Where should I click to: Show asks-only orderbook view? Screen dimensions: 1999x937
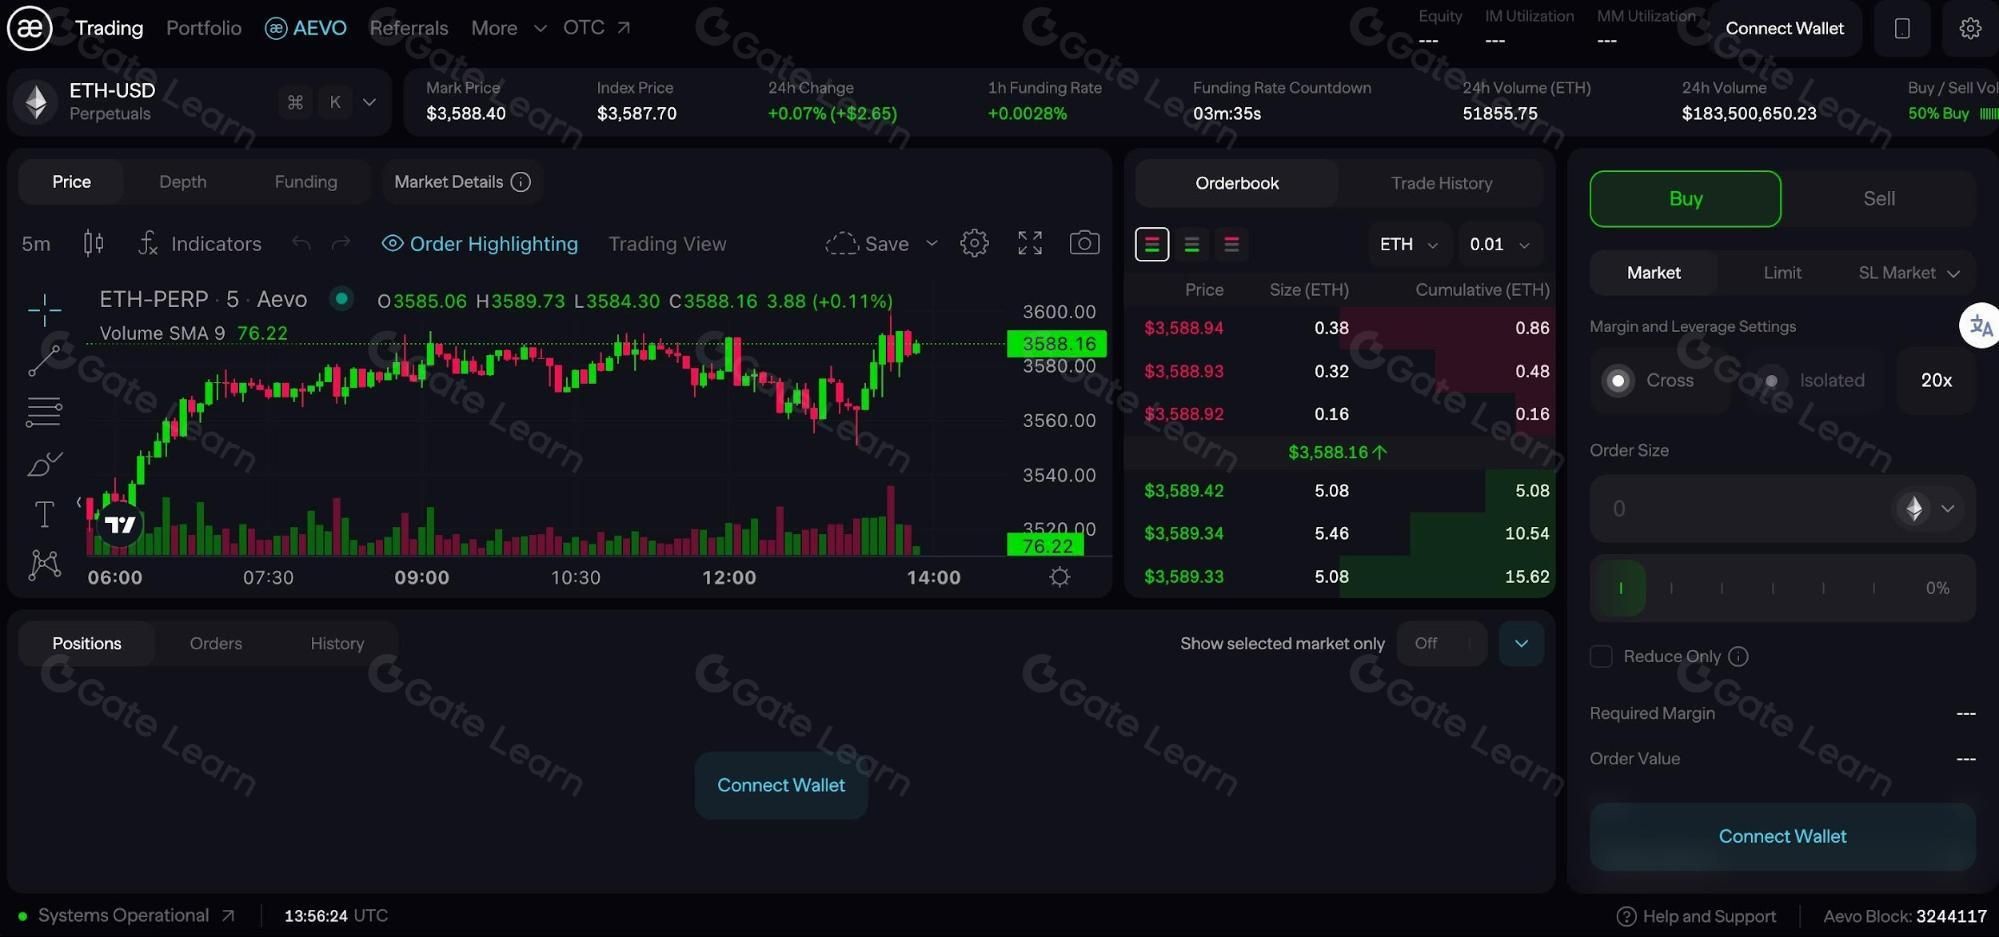pos(1232,244)
